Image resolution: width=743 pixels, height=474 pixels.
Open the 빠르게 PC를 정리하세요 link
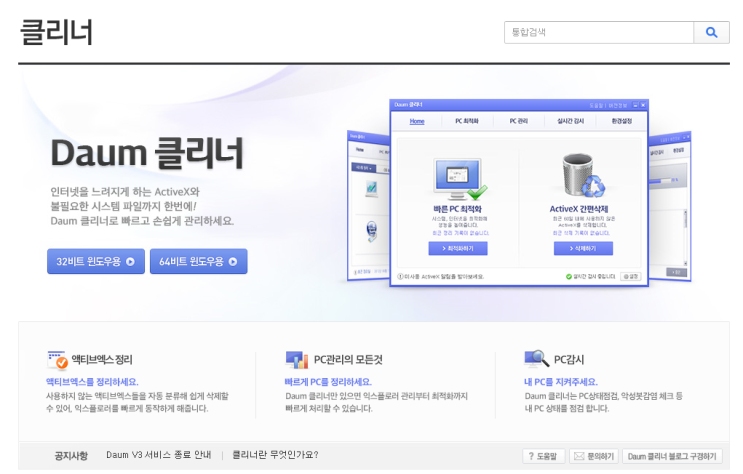coord(328,382)
